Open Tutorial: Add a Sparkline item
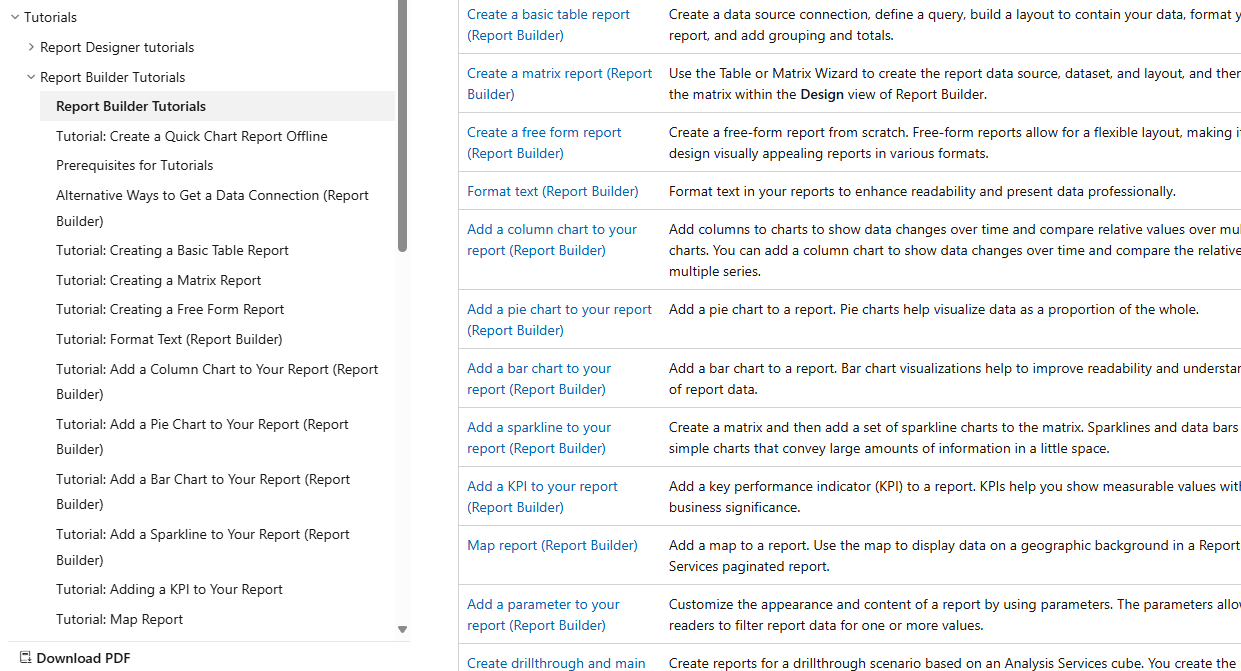 [203, 547]
